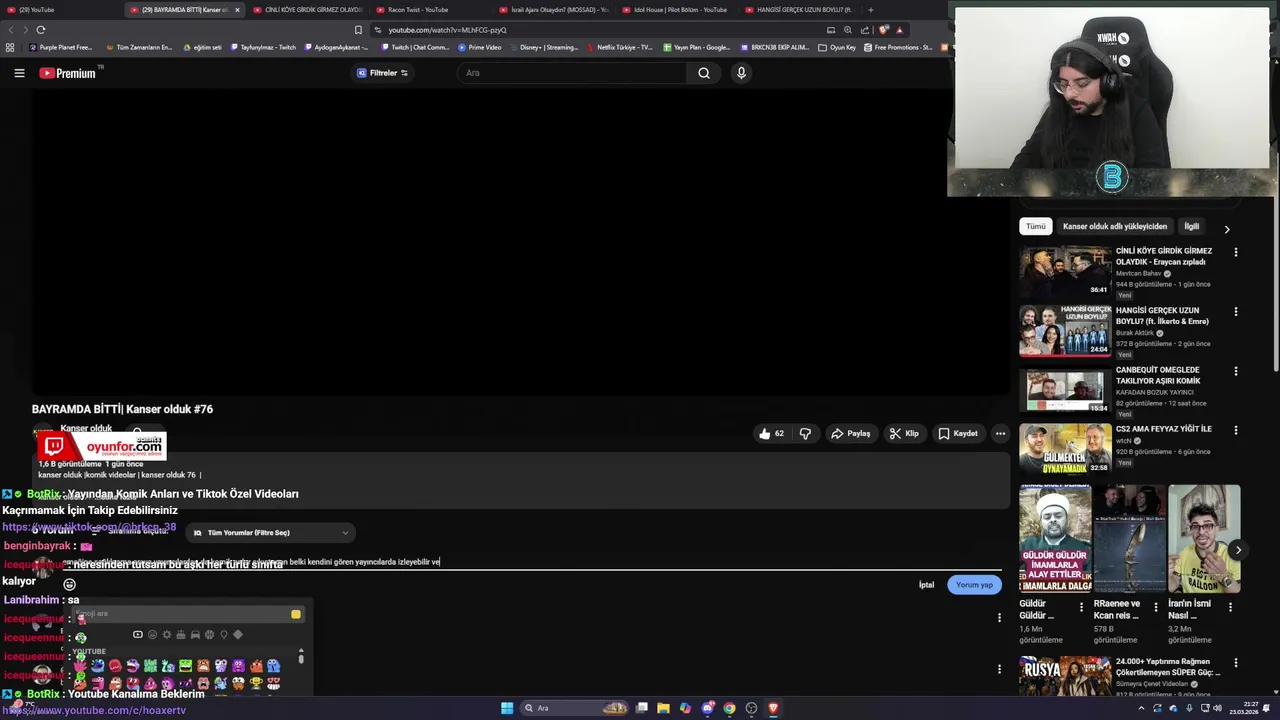Open the 'Tayfunyılmaz - Twitch' bookmark
Screen dimensions: 1280x720
tap(261, 47)
